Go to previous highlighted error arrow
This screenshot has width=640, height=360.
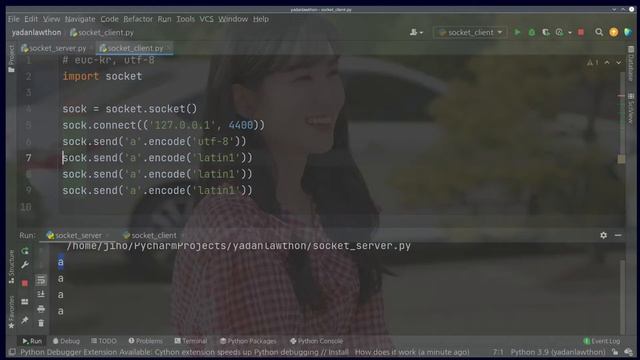tap(607, 62)
